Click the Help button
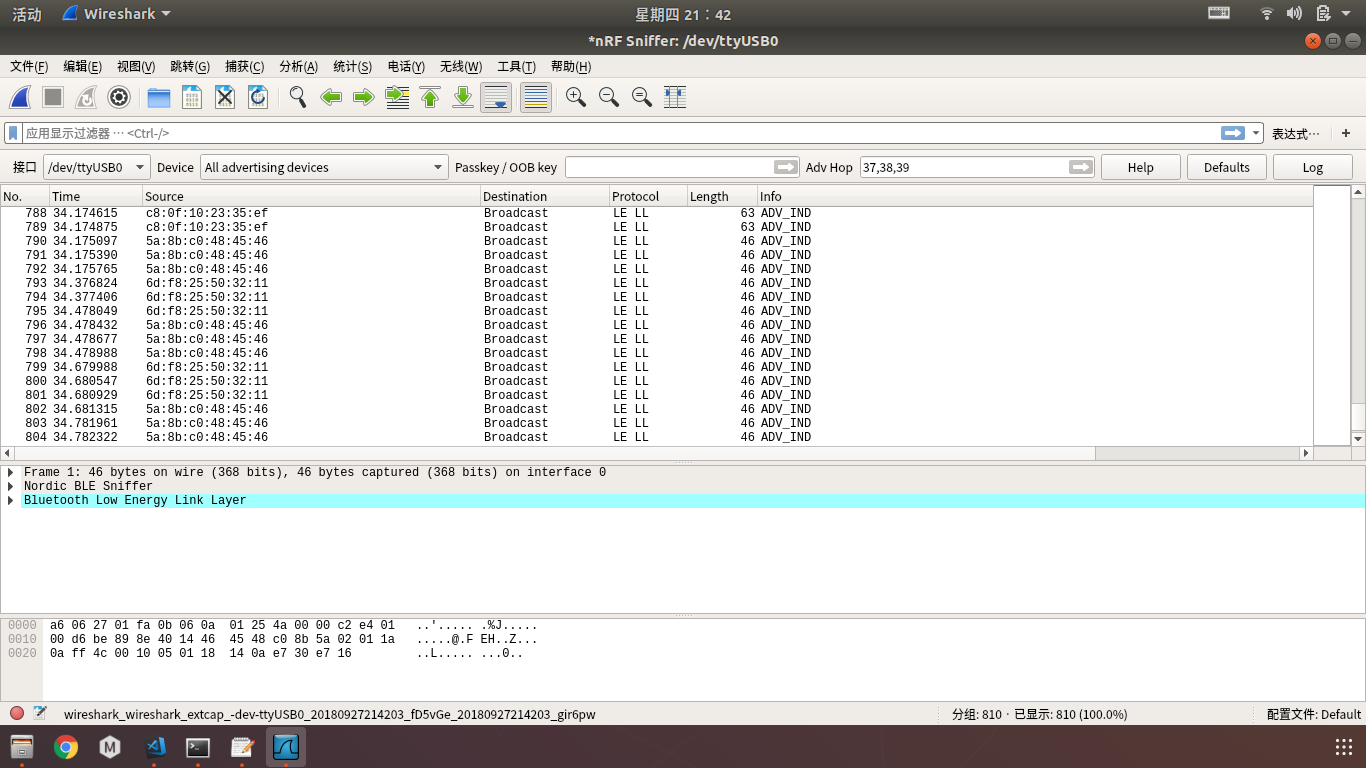The height and width of the screenshot is (768, 1366). [x=1141, y=167]
